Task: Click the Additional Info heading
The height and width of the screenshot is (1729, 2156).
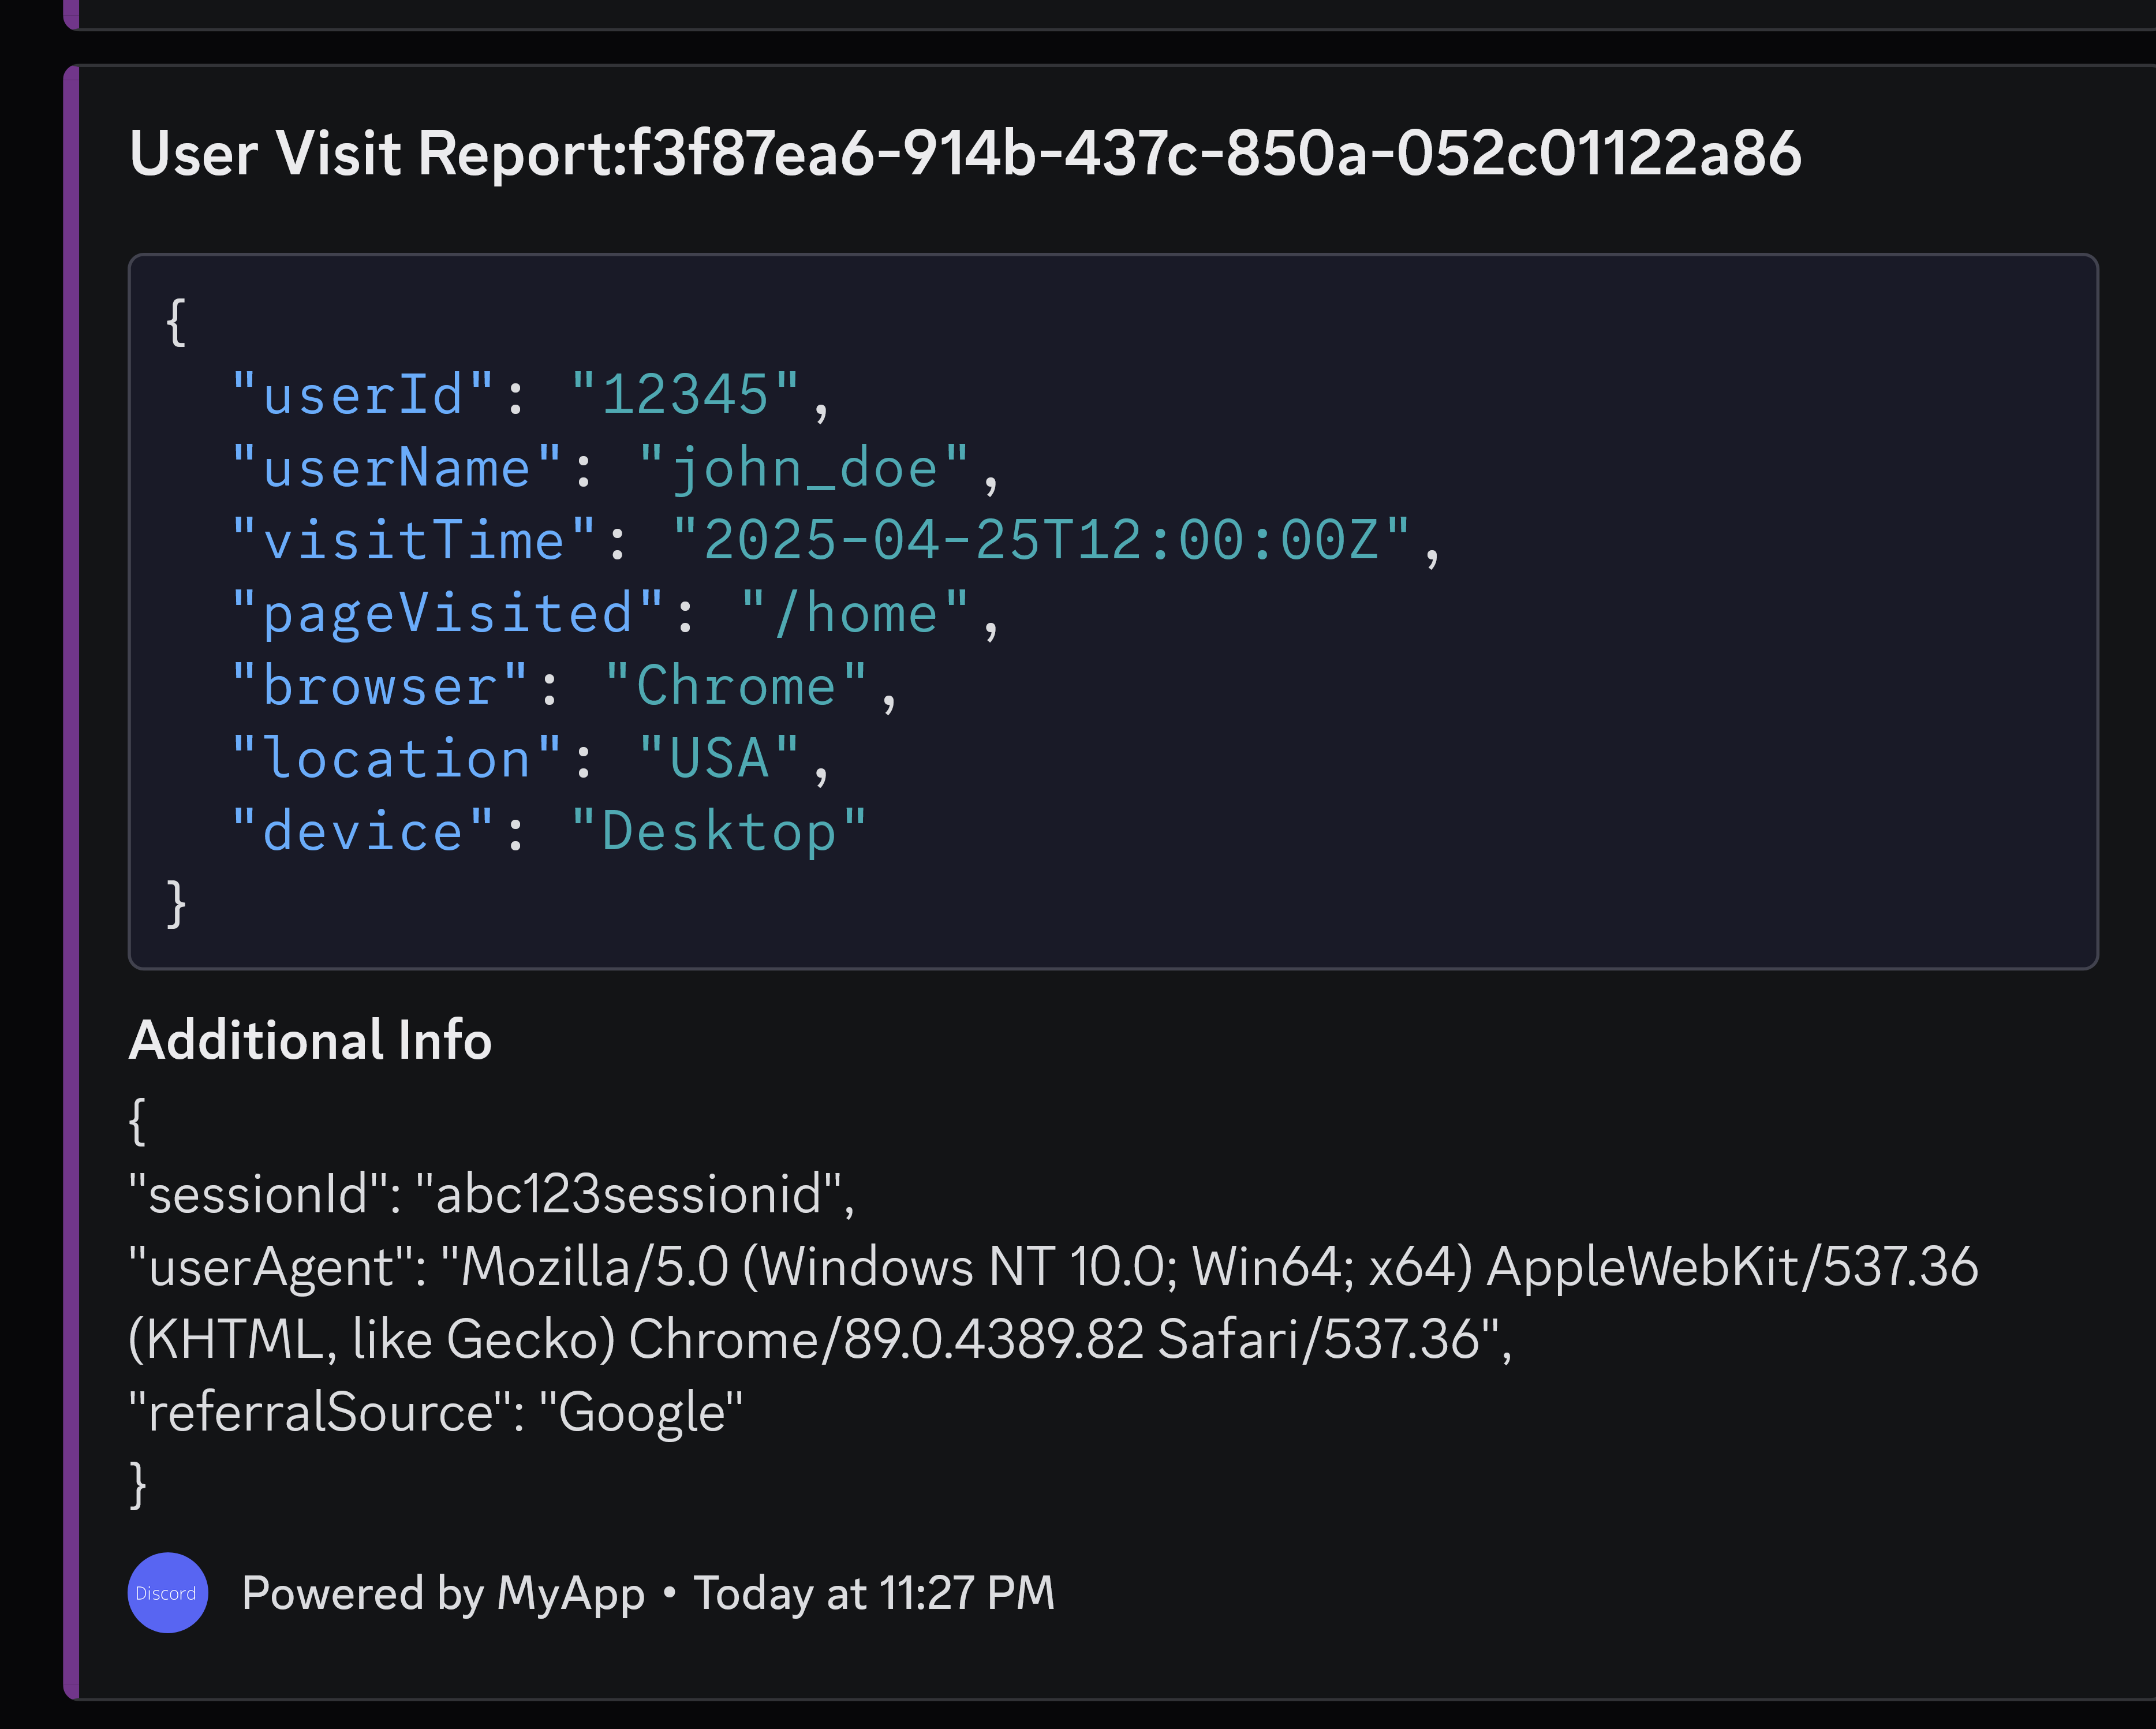Action: pyautogui.click(x=310, y=1040)
